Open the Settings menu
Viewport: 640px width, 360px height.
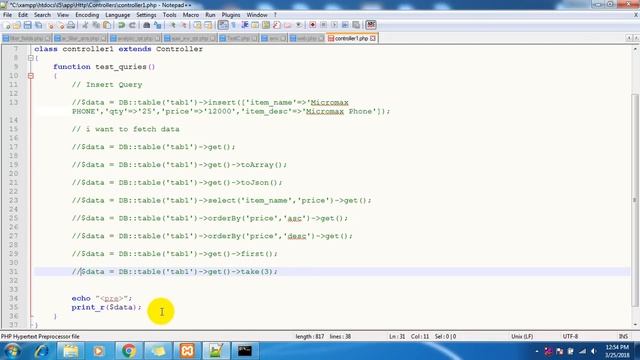coord(146,15)
